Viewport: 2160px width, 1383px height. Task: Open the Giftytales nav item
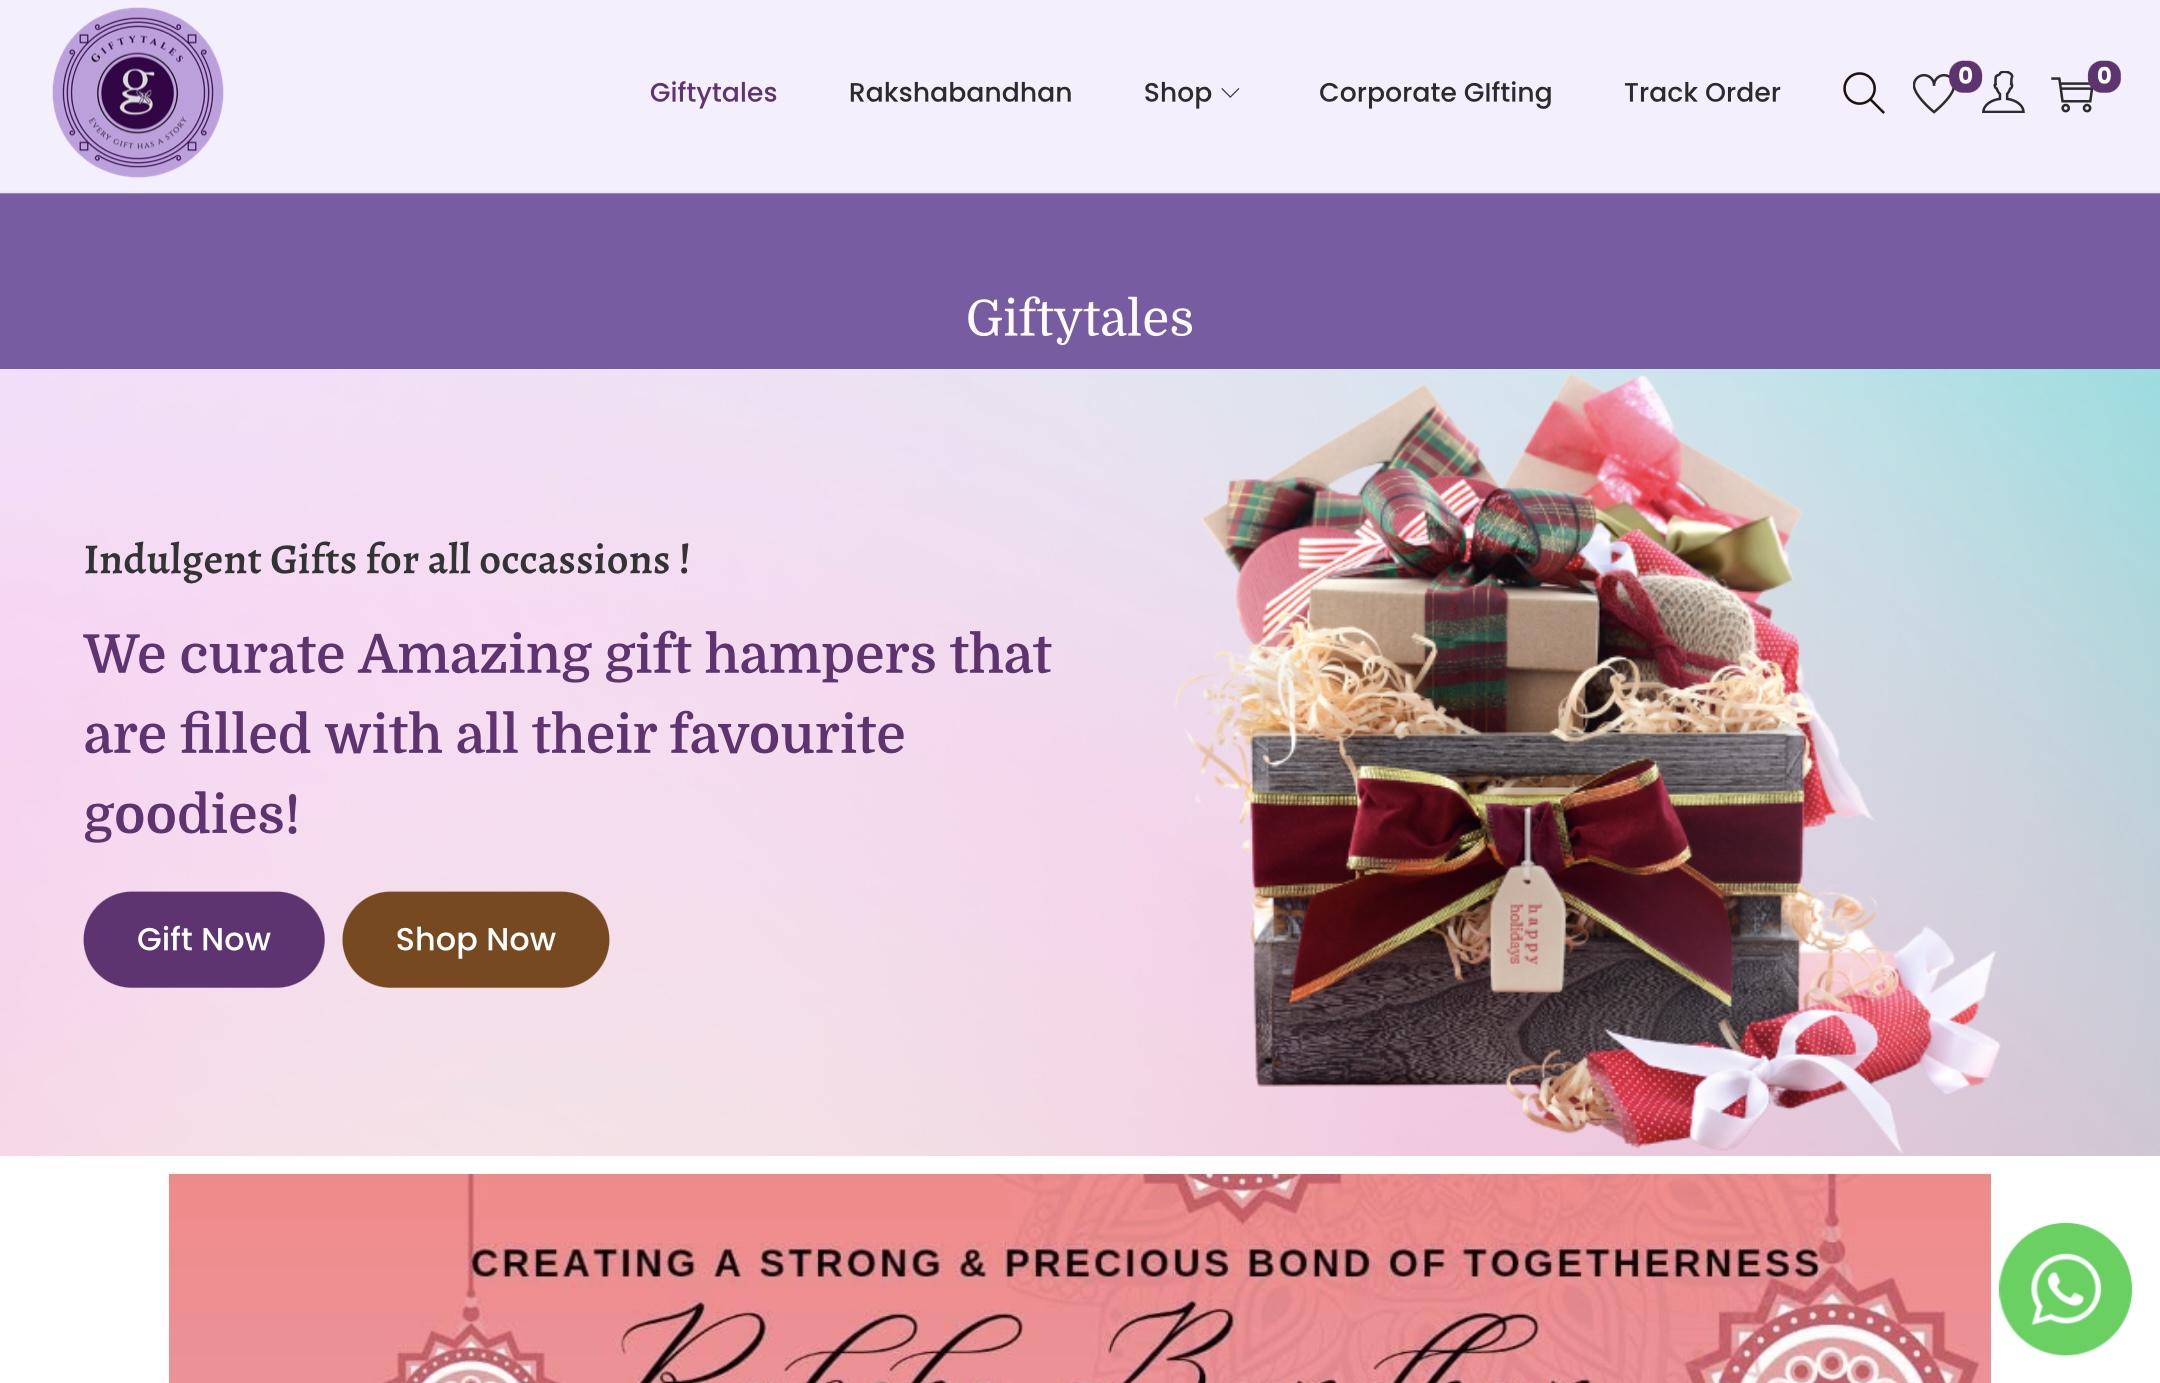click(713, 93)
